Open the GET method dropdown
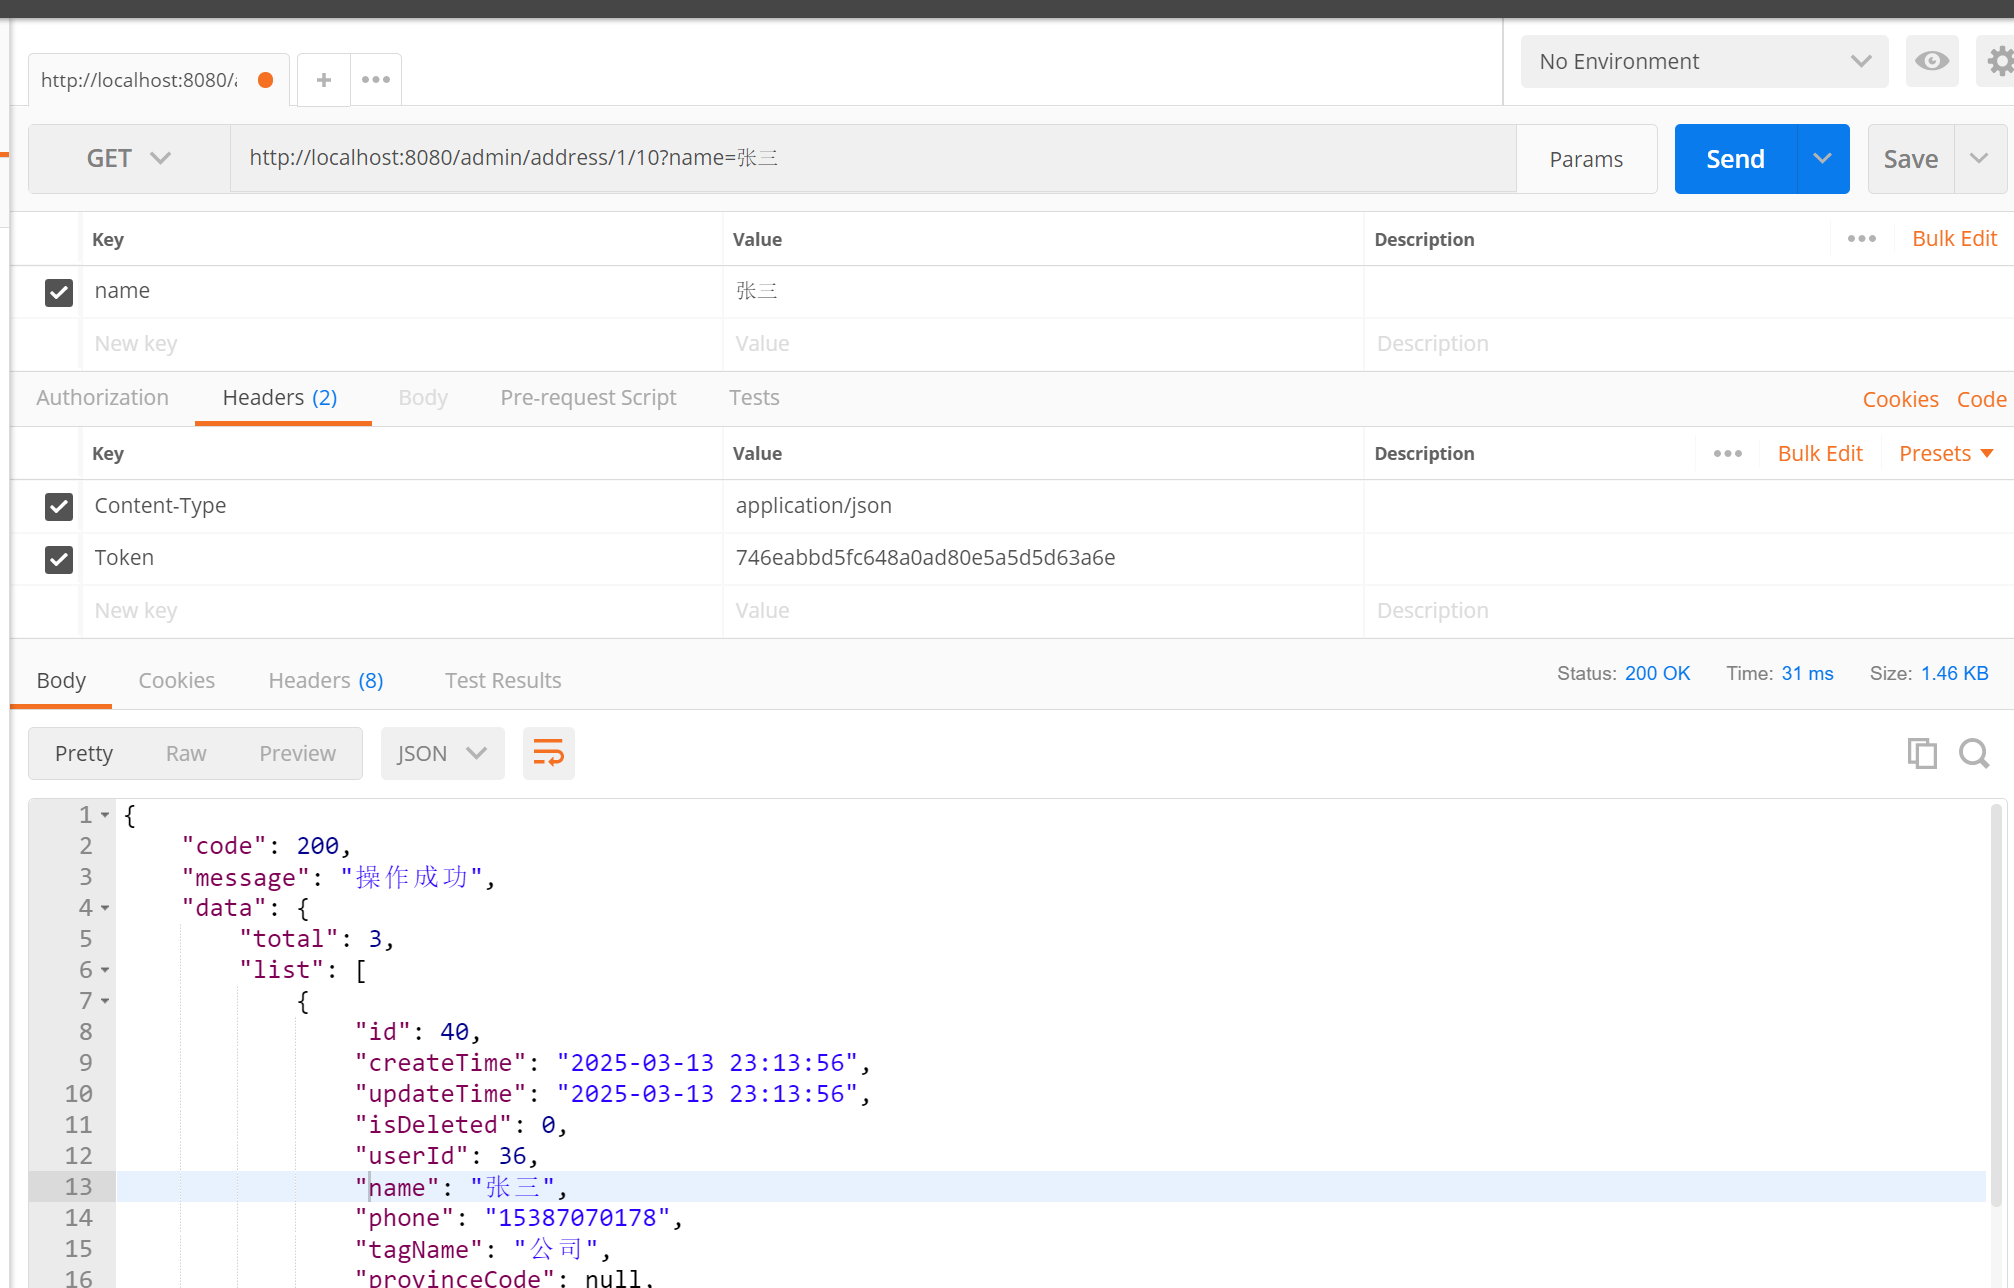The image size is (2014, 1288). click(x=129, y=158)
